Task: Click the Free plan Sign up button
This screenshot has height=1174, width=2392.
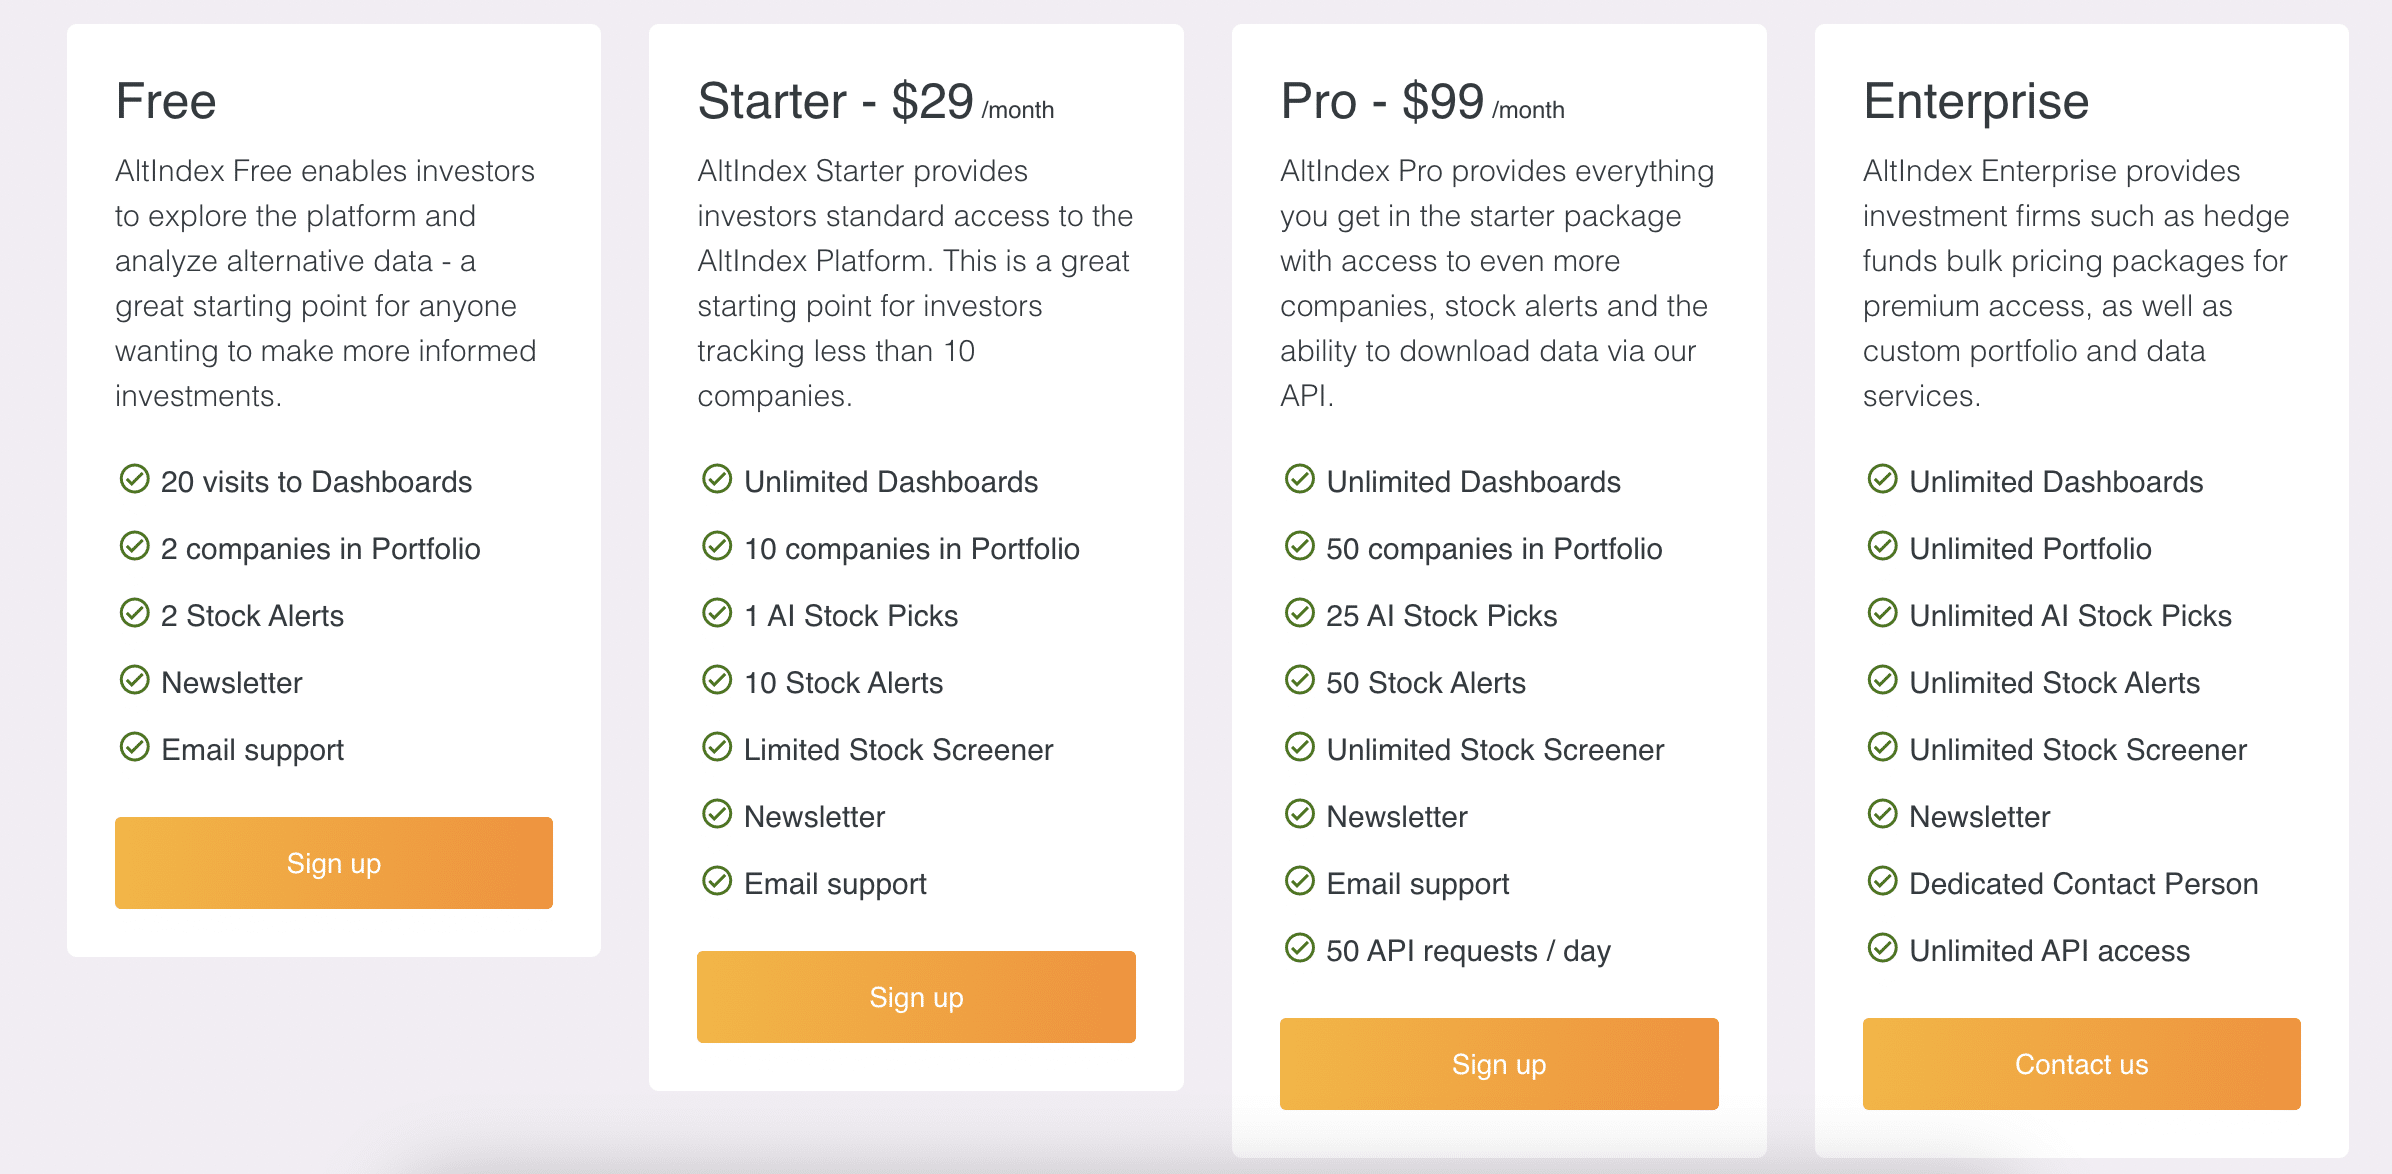Action: coord(333,862)
